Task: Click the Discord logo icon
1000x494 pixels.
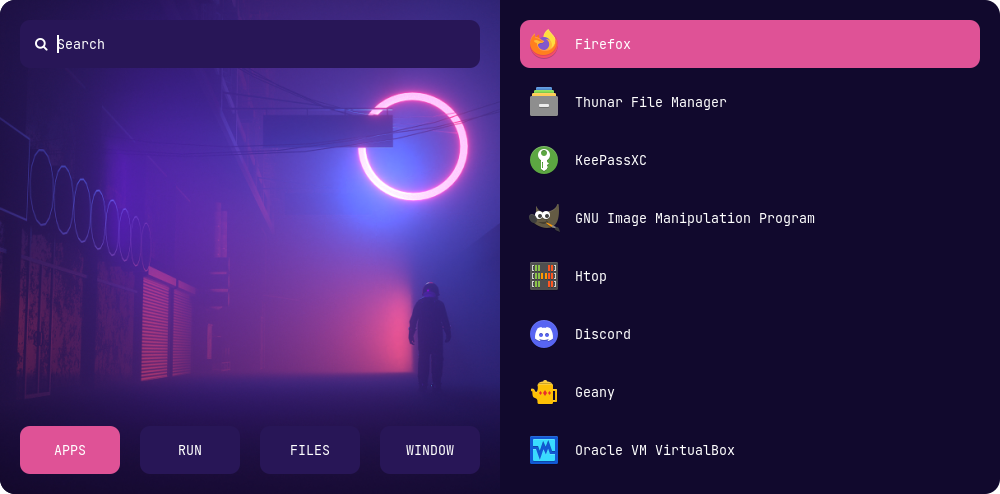Action: coord(544,334)
